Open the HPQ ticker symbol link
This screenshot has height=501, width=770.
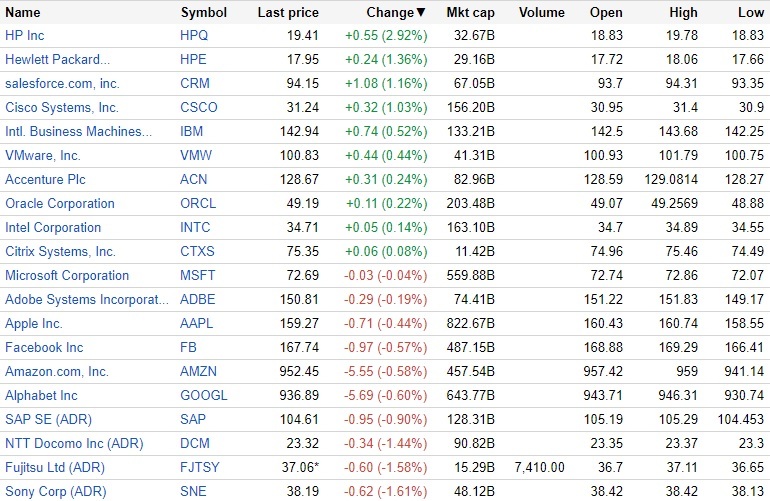point(195,35)
